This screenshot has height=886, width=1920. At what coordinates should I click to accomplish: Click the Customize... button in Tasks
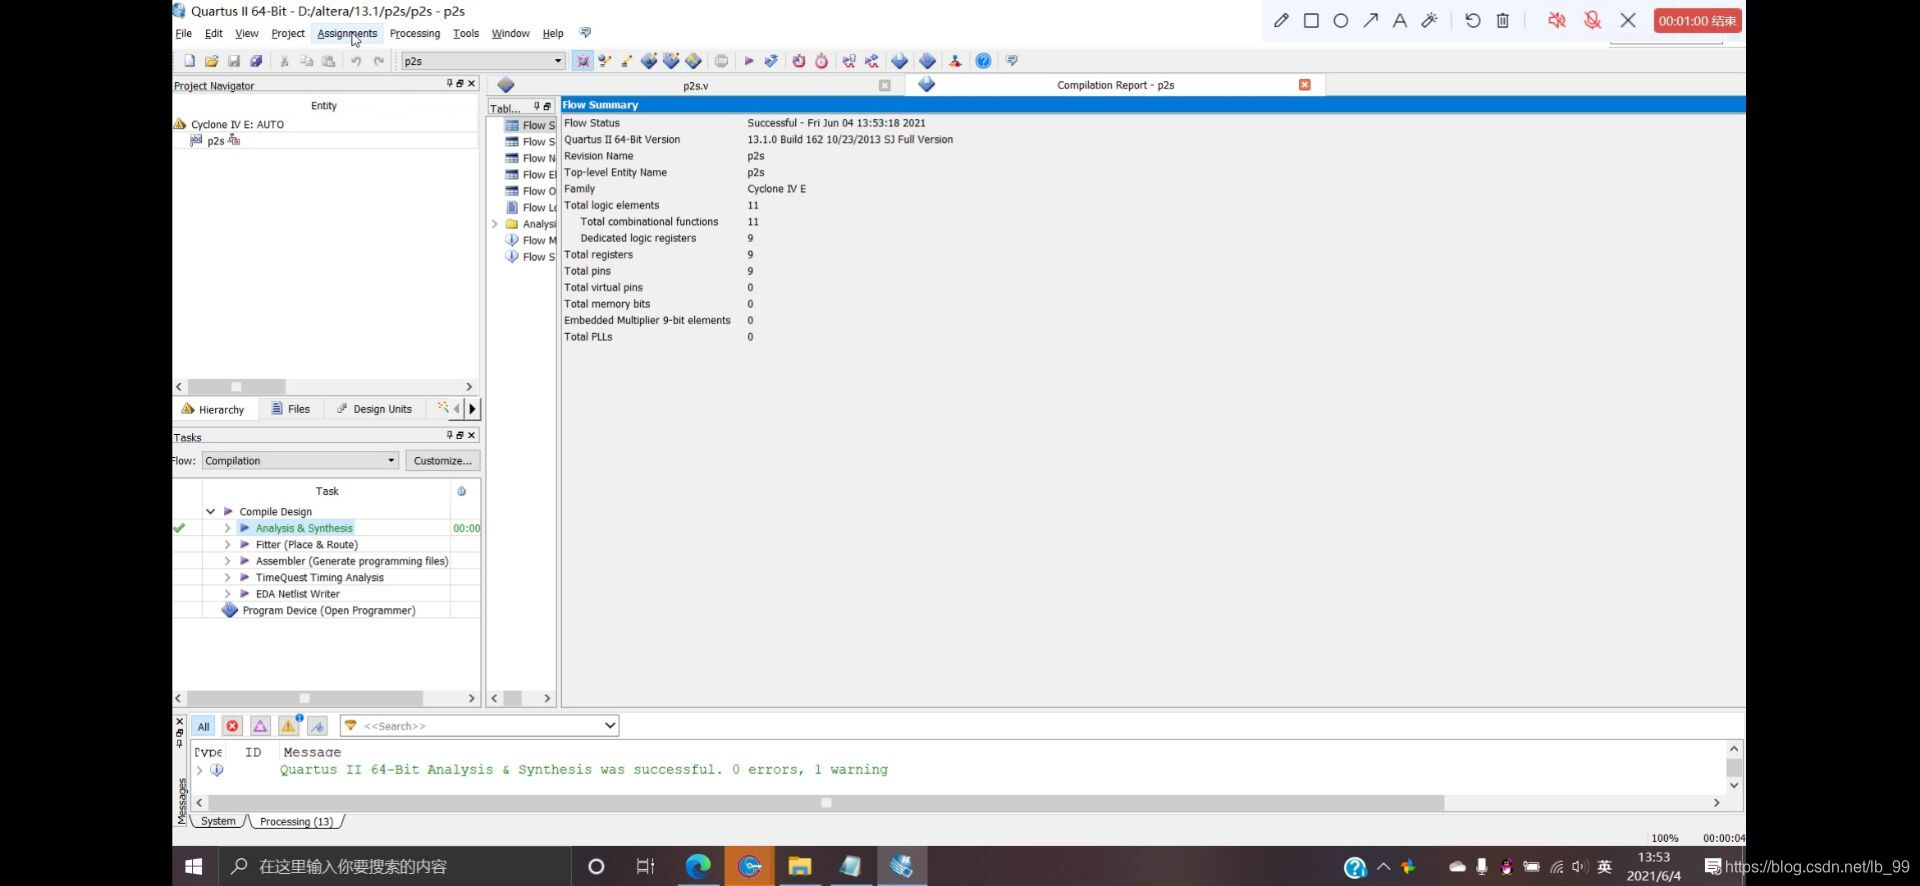click(442, 460)
